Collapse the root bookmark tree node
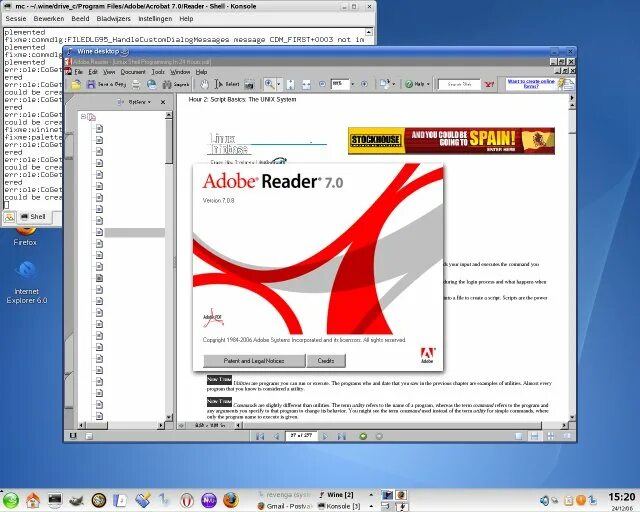This screenshot has width=640, height=512. click(83, 117)
